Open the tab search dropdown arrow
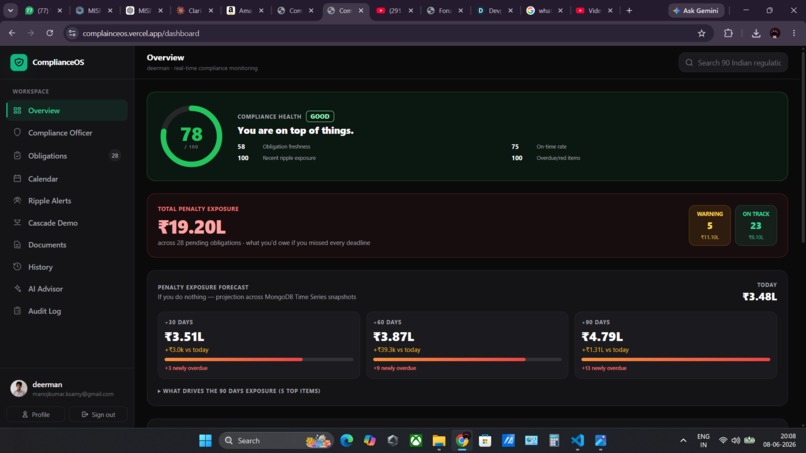This screenshot has height=453, width=806. [10, 10]
